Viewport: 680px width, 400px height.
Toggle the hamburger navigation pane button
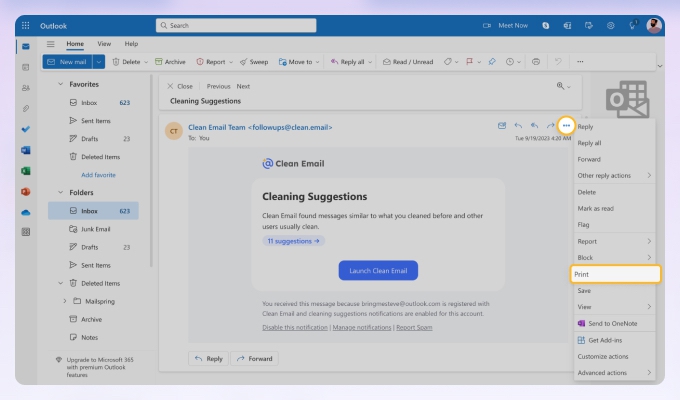(50, 43)
